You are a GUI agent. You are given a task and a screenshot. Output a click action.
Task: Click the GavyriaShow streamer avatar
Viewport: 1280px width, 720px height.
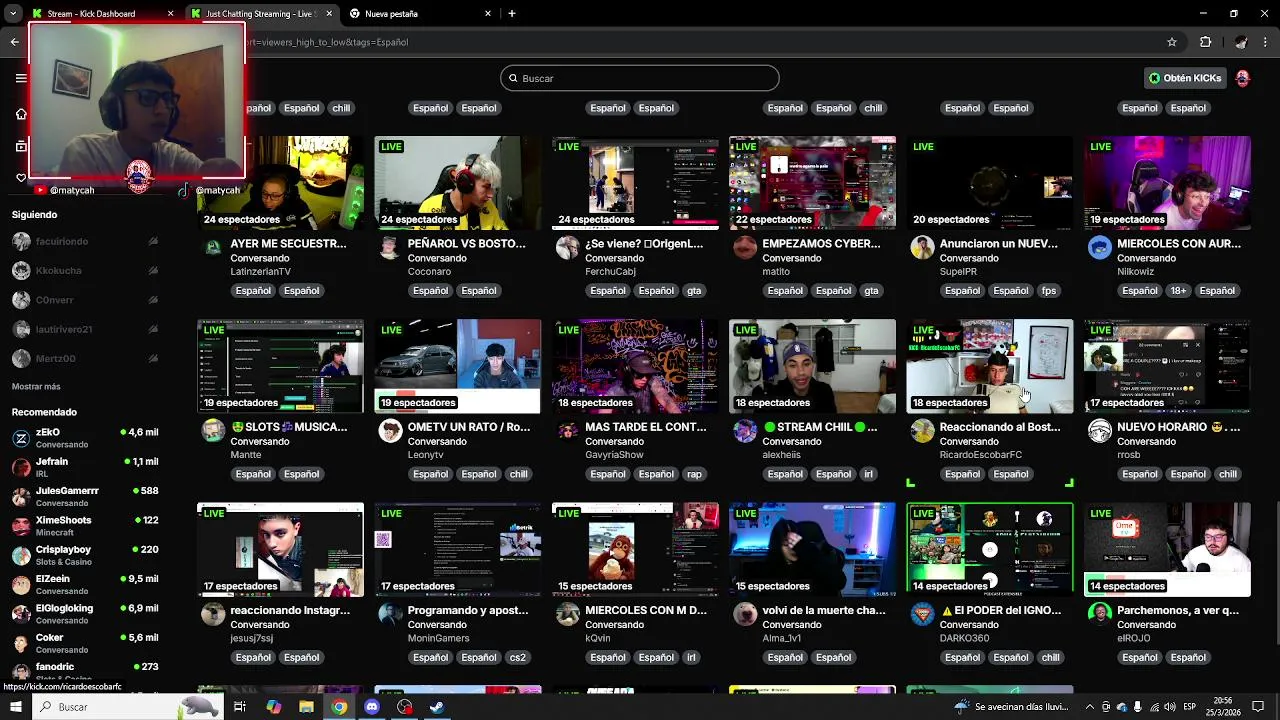click(567, 431)
